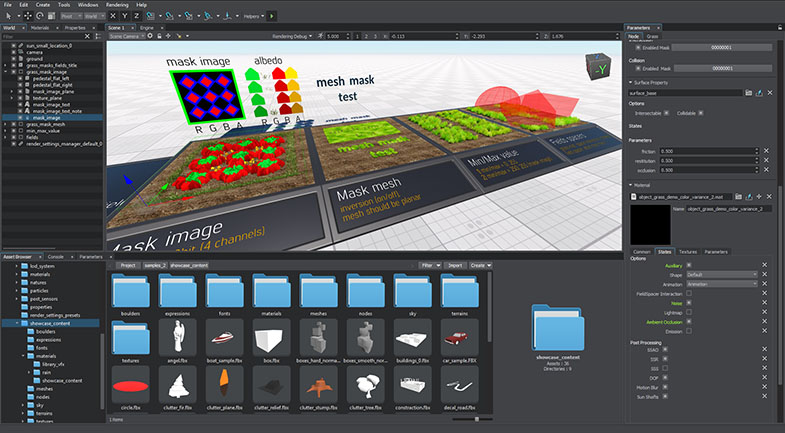Select camera speed preset 2
Image resolution: width=785 pixels, height=433 pixels.
(366, 36)
